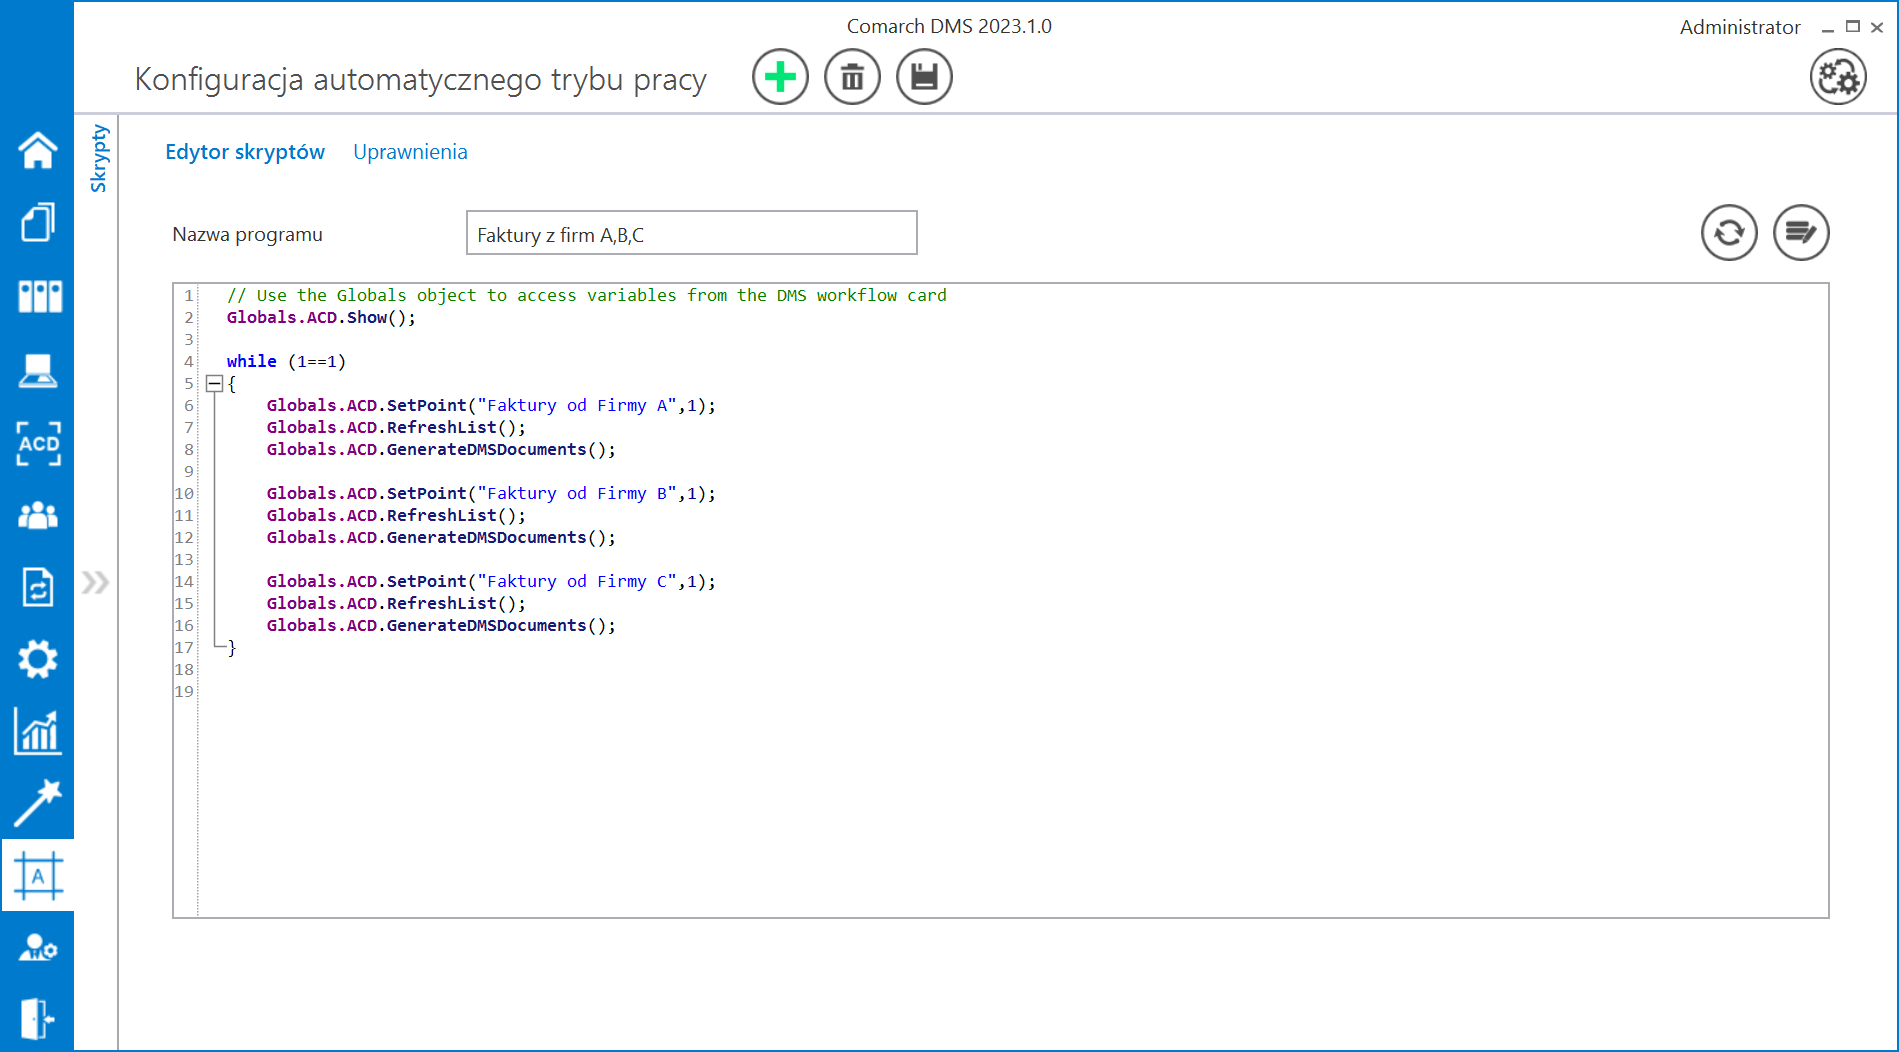Click RefreshList() on line 15
1899x1052 pixels.
[x=396, y=603]
